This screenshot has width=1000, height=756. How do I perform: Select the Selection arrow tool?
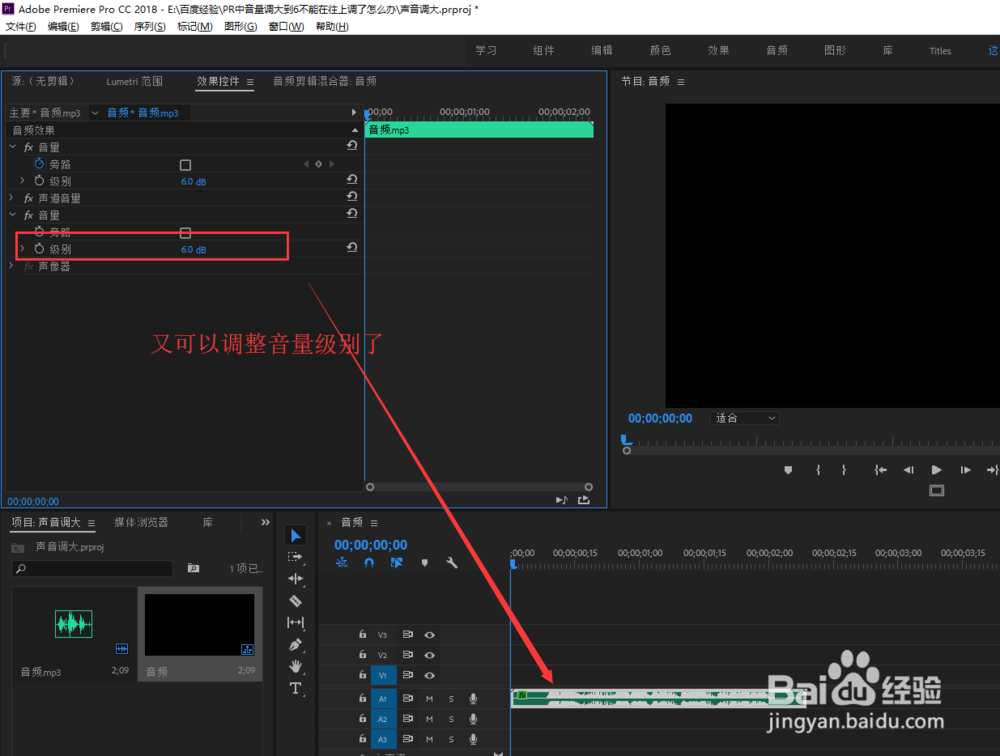click(x=295, y=535)
